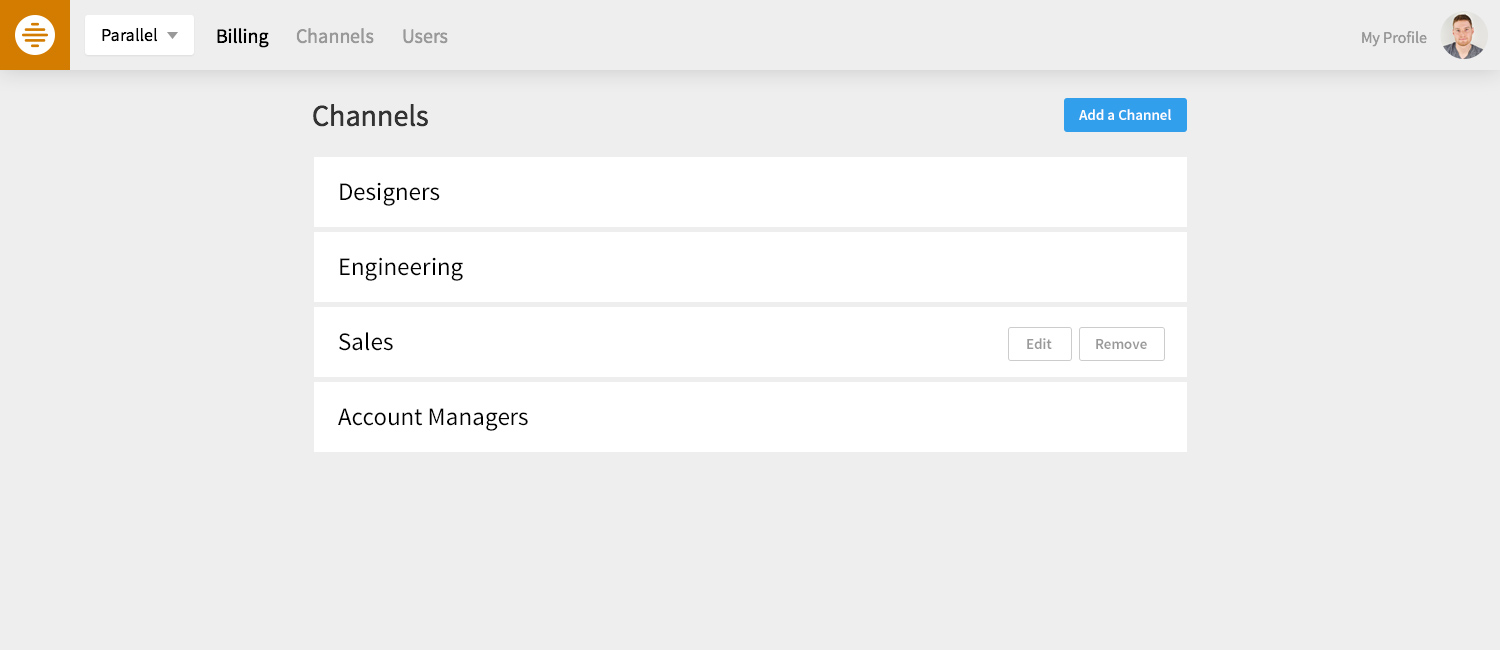The height and width of the screenshot is (650, 1500).
Task: Open the My Profile link
Action: [x=1393, y=37]
